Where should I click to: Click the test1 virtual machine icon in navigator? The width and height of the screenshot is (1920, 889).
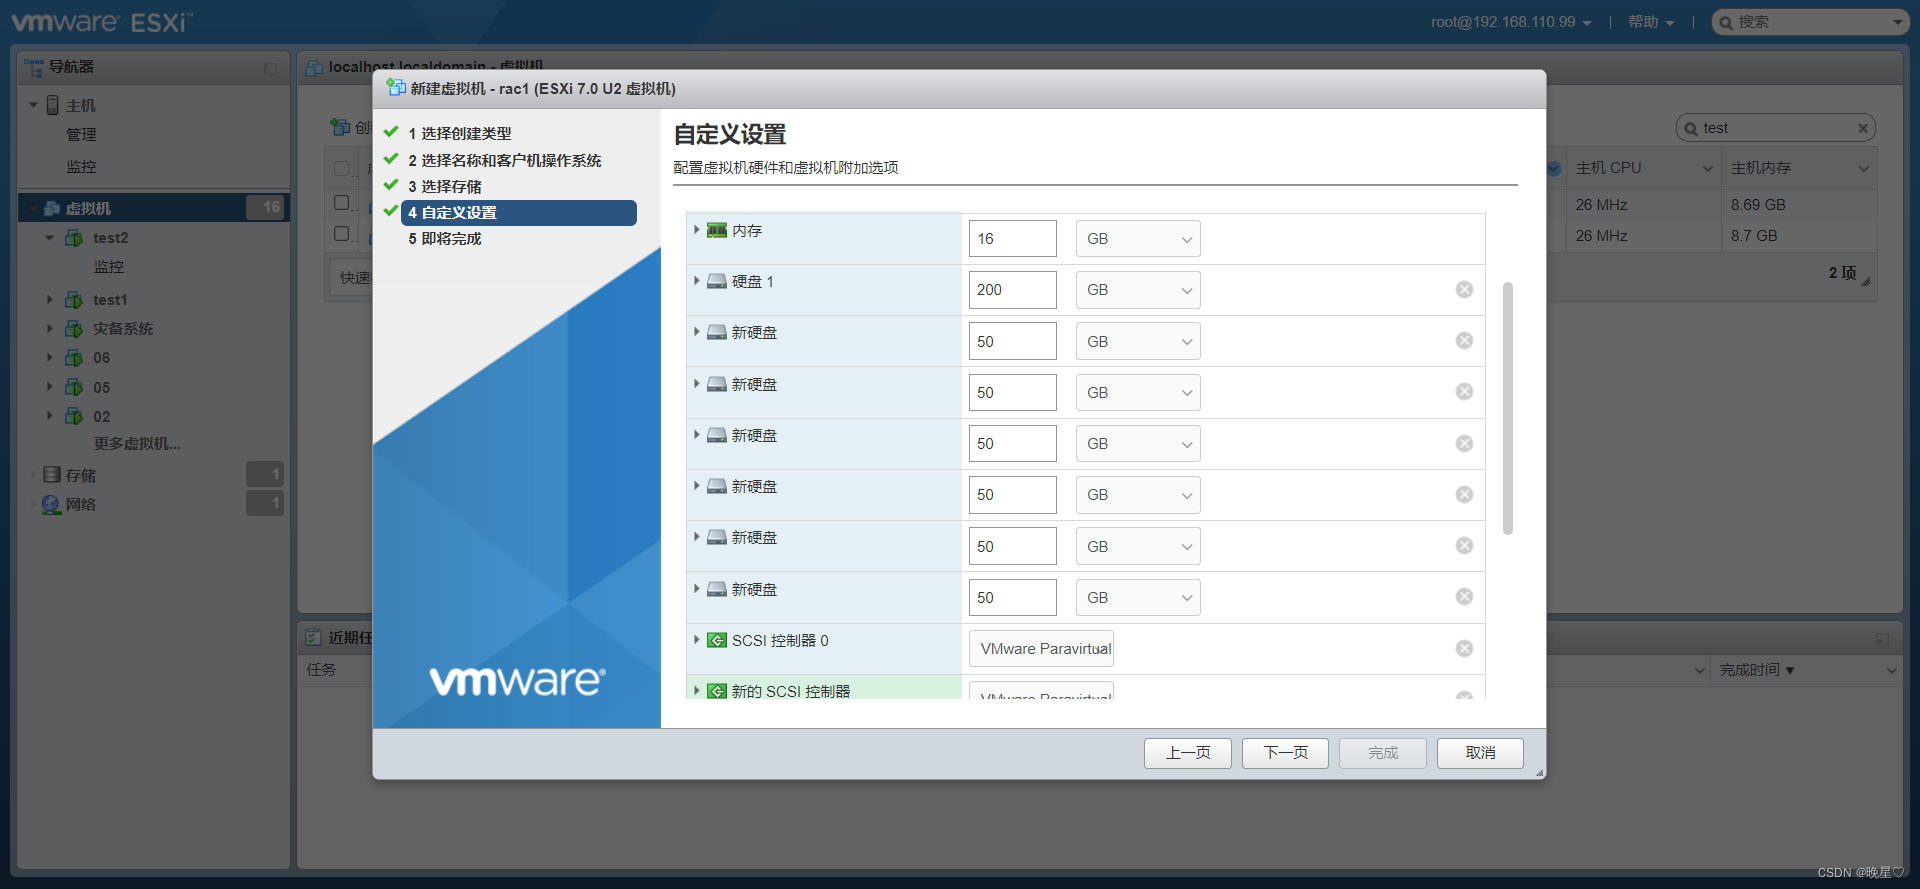click(x=74, y=300)
